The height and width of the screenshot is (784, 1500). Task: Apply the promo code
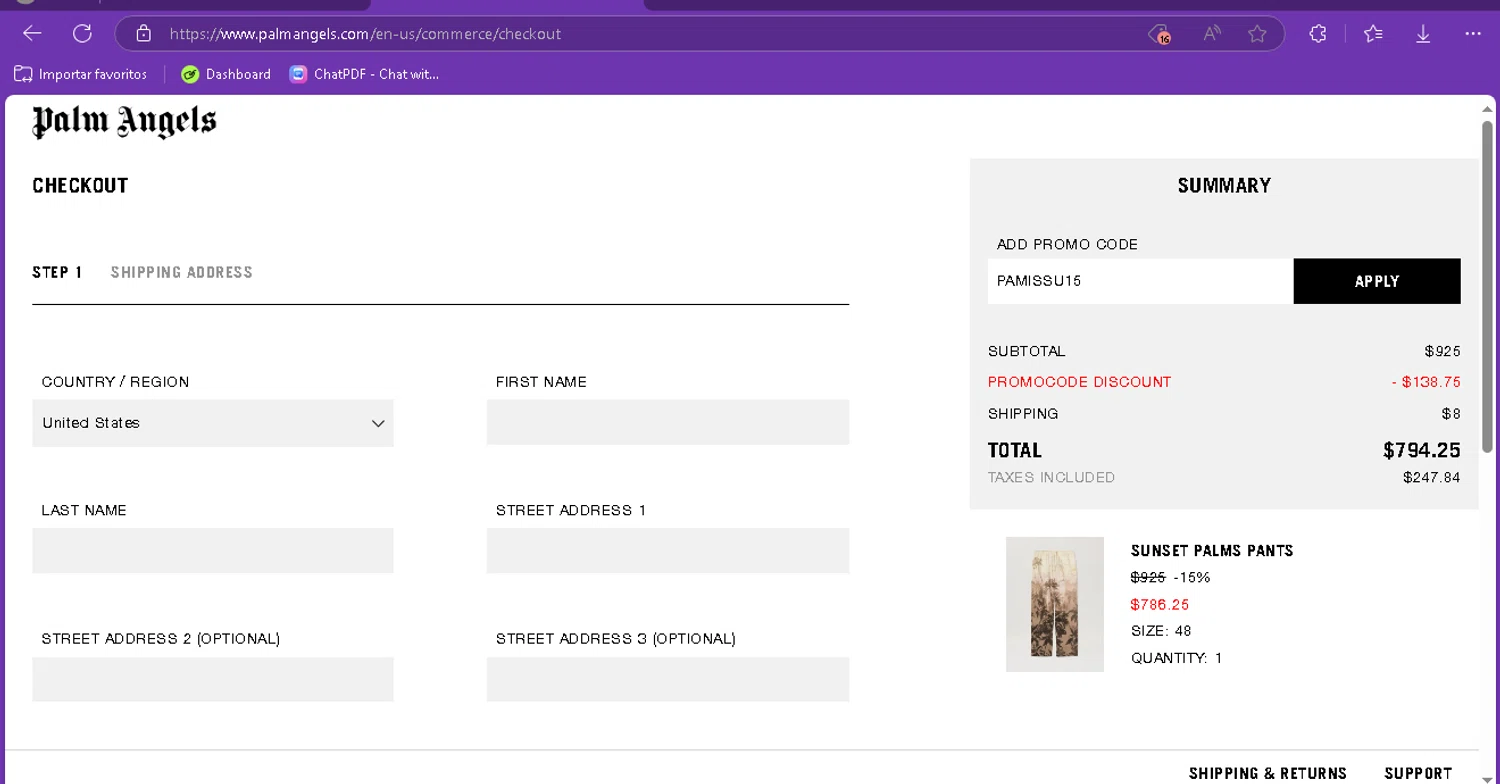click(x=1377, y=281)
